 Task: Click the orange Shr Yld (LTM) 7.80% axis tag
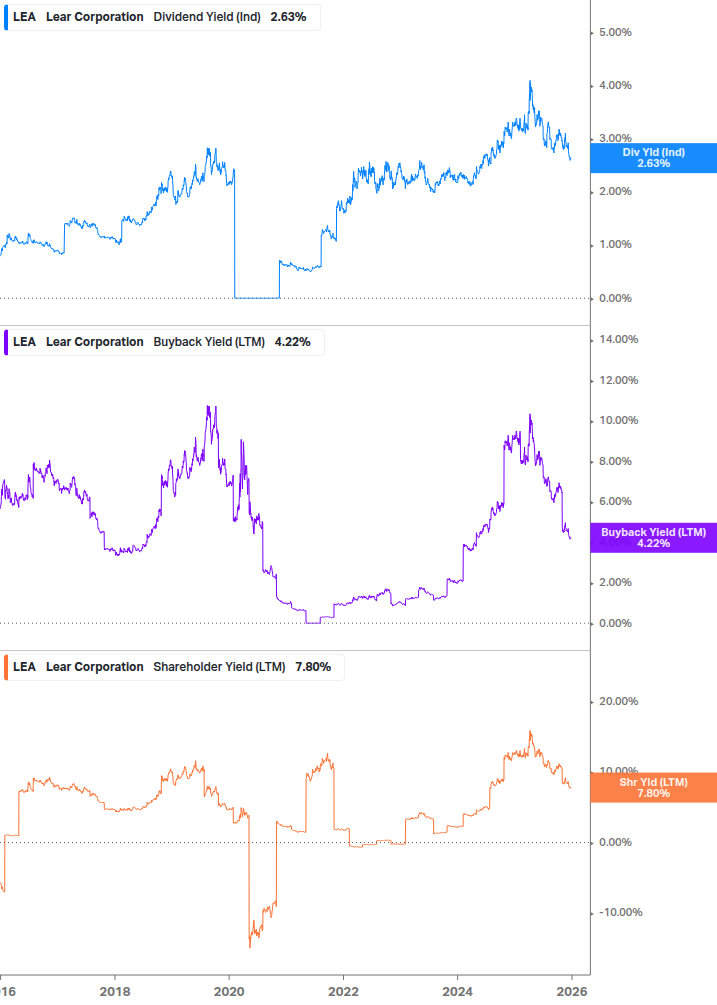point(653,788)
